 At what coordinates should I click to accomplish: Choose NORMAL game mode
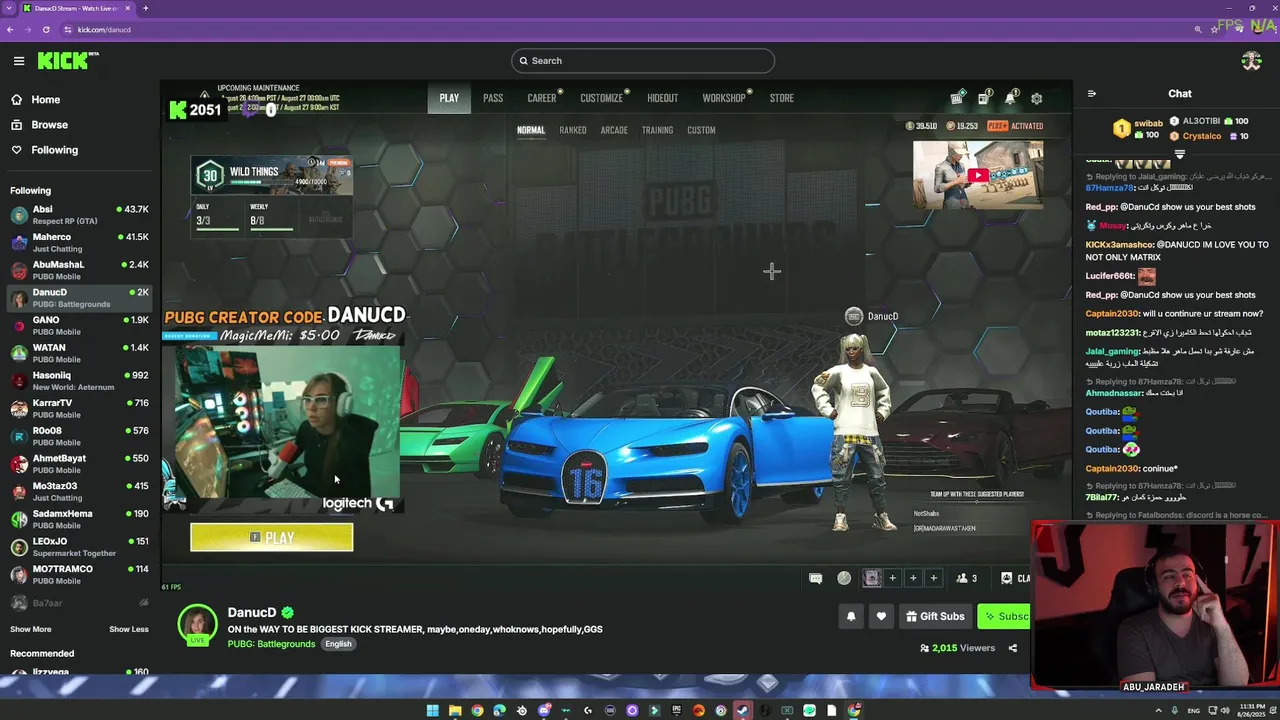click(531, 130)
